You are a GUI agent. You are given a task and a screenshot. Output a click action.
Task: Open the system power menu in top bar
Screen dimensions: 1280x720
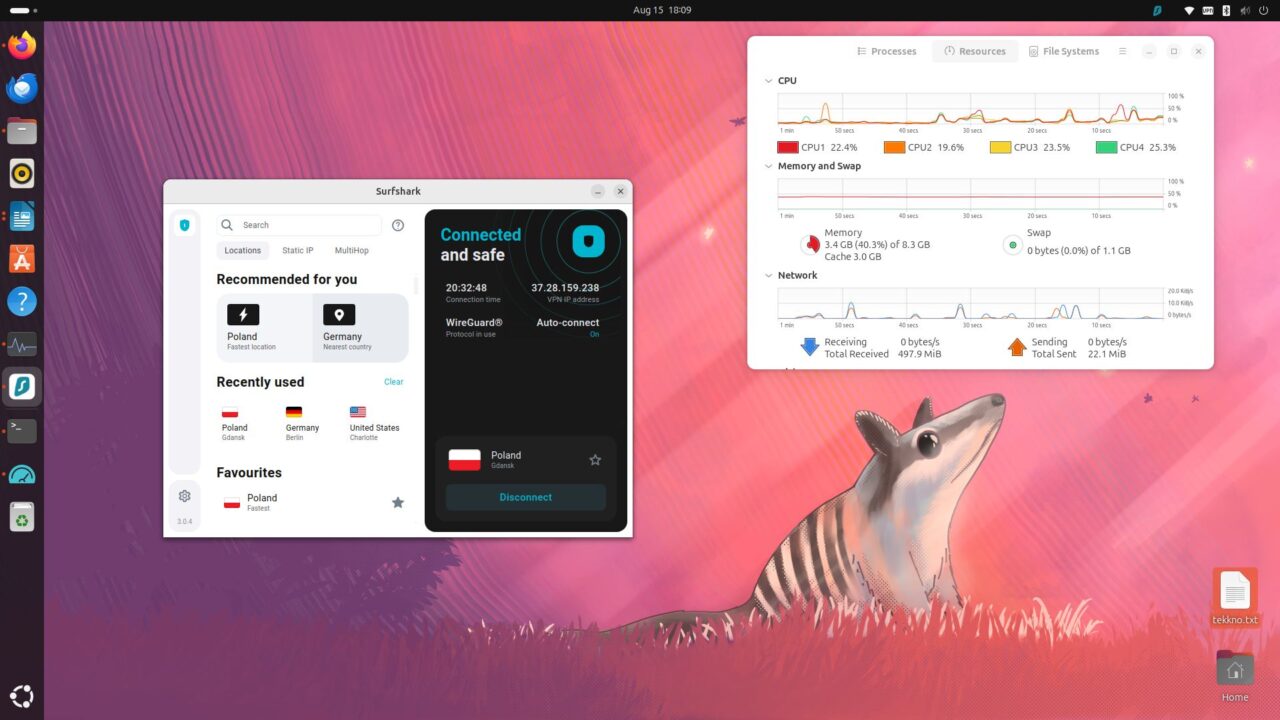(x=1263, y=10)
